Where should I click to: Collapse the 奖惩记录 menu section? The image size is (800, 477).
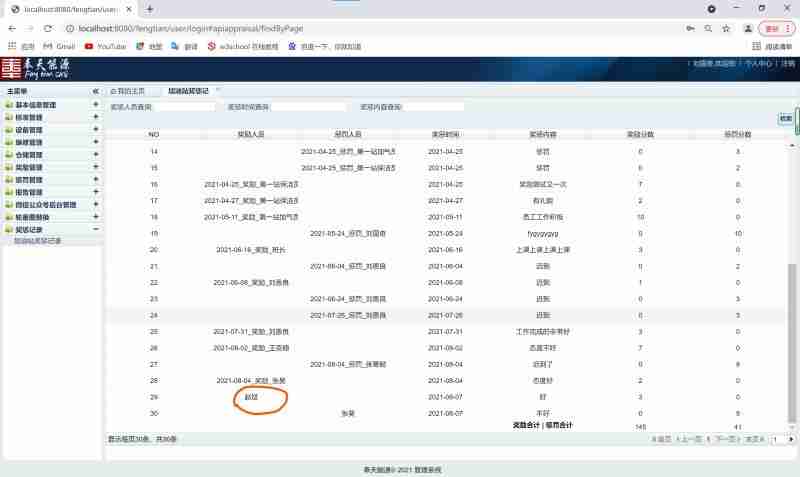95,229
